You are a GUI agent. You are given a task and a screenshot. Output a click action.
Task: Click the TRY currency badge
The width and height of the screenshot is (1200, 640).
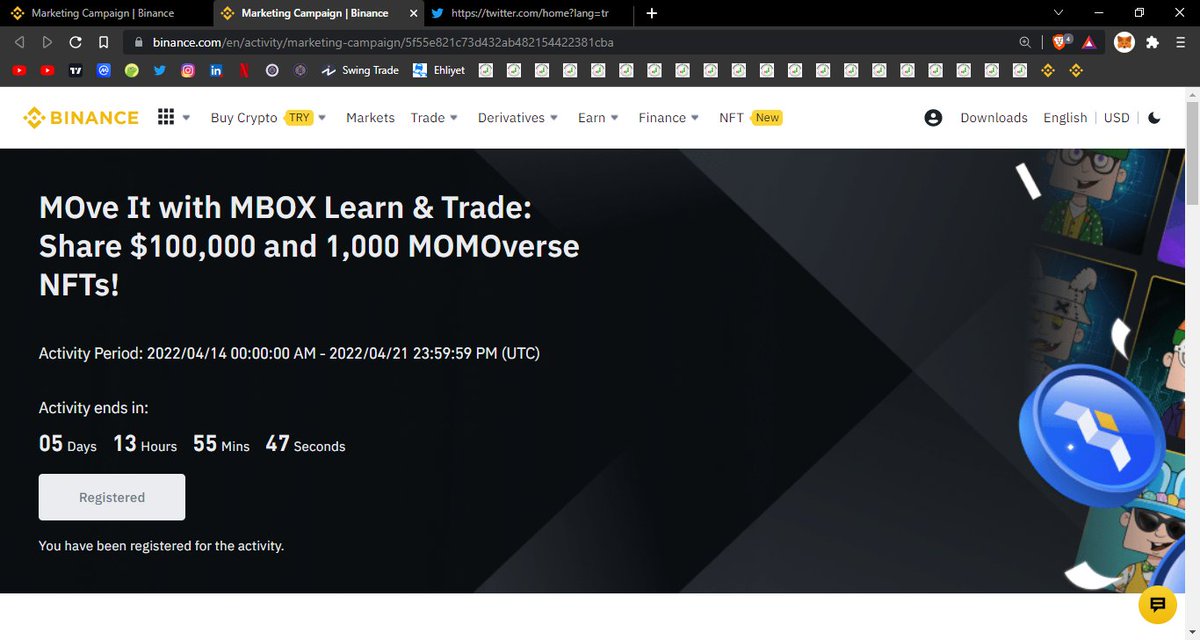point(299,117)
